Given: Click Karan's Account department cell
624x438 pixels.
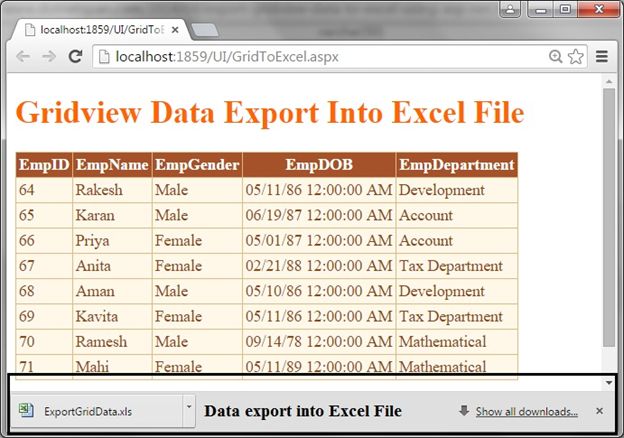Looking at the screenshot, I should [457, 215].
